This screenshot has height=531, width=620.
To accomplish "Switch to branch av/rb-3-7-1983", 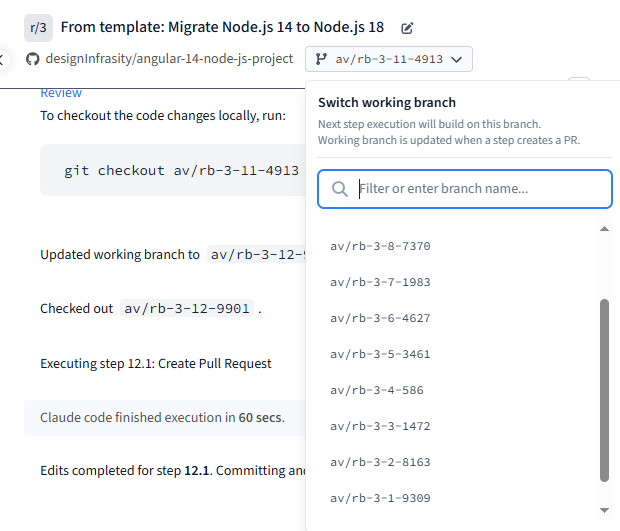I will click(x=380, y=282).
